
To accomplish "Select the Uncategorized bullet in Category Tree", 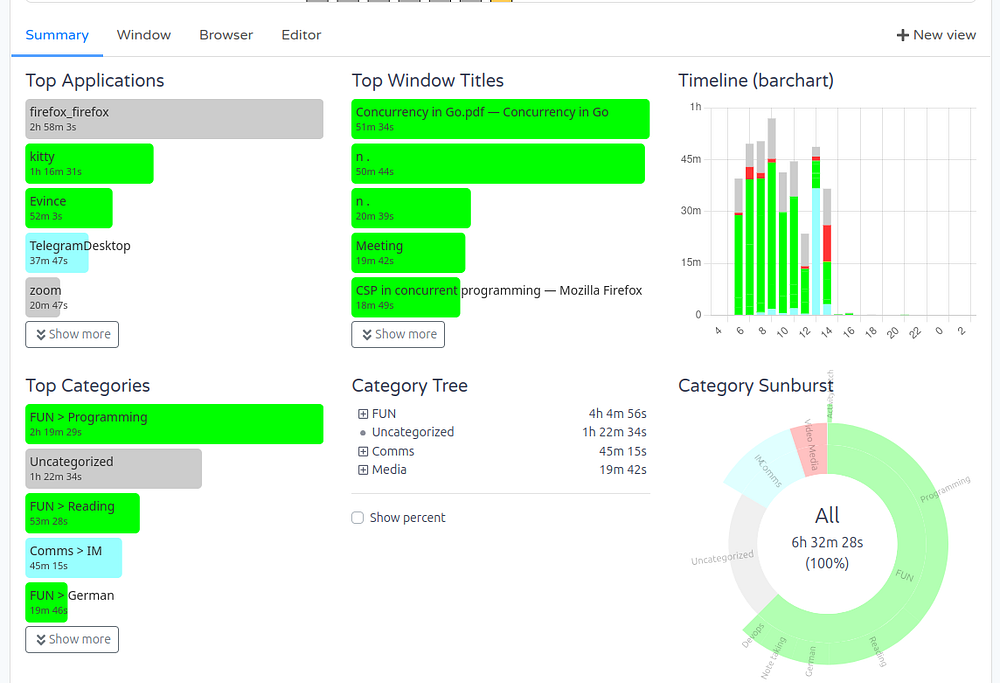I will tap(363, 432).
